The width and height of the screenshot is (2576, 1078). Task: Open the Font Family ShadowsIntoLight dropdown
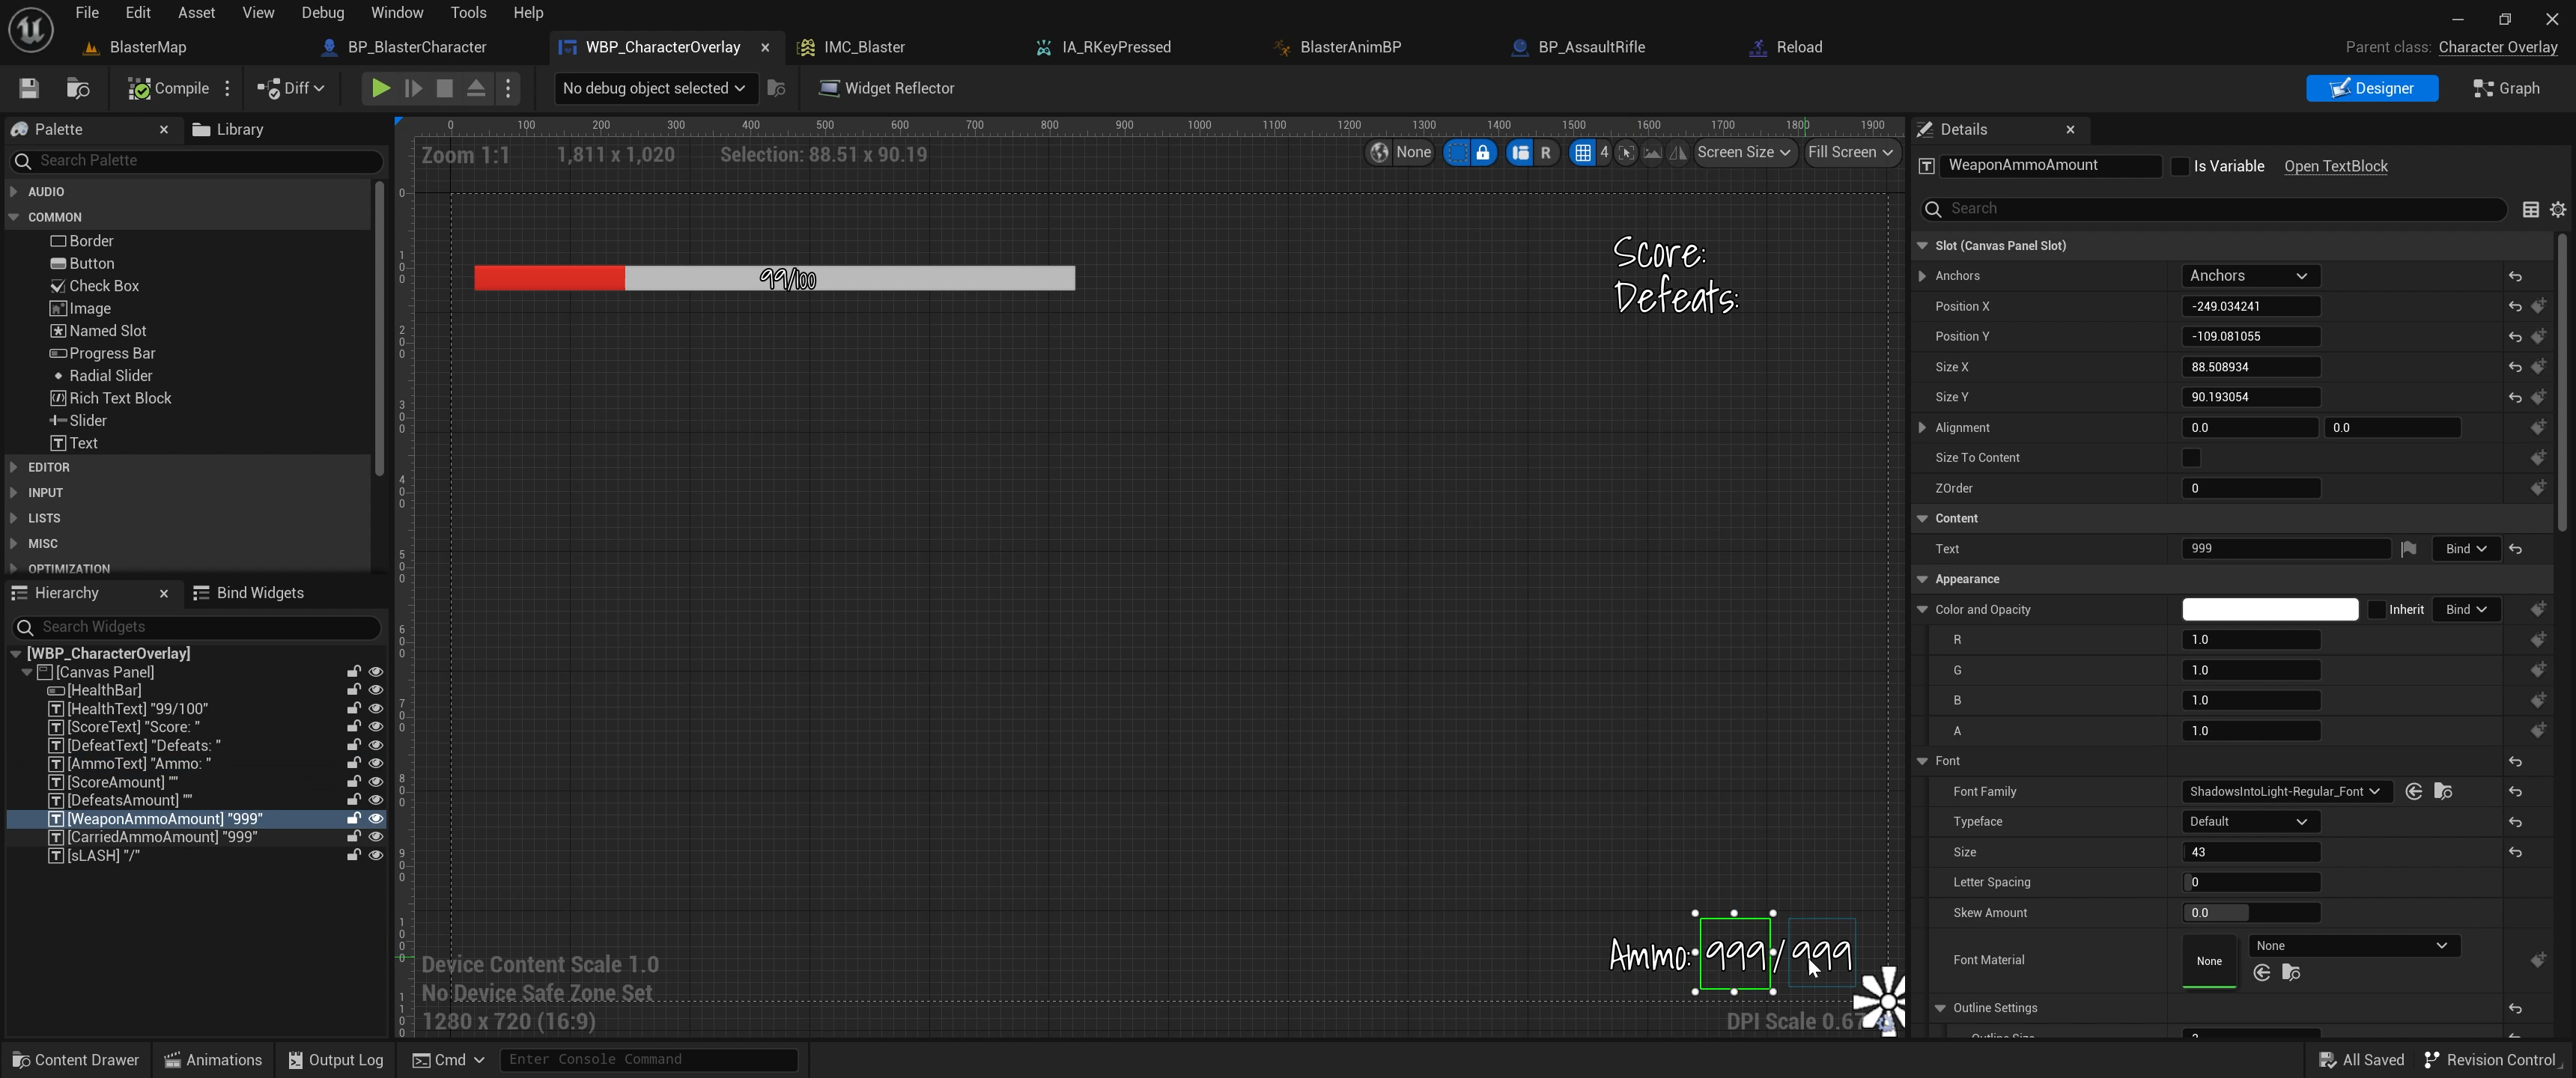(x=2284, y=791)
